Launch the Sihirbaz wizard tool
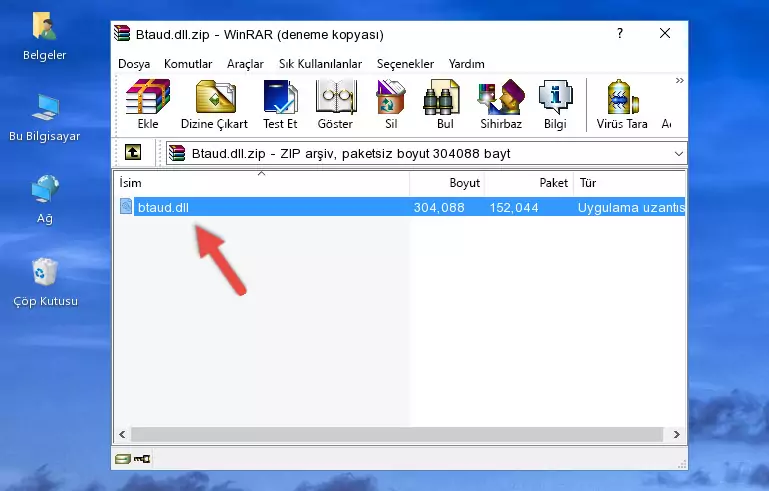The height and width of the screenshot is (491, 769). pos(501,104)
